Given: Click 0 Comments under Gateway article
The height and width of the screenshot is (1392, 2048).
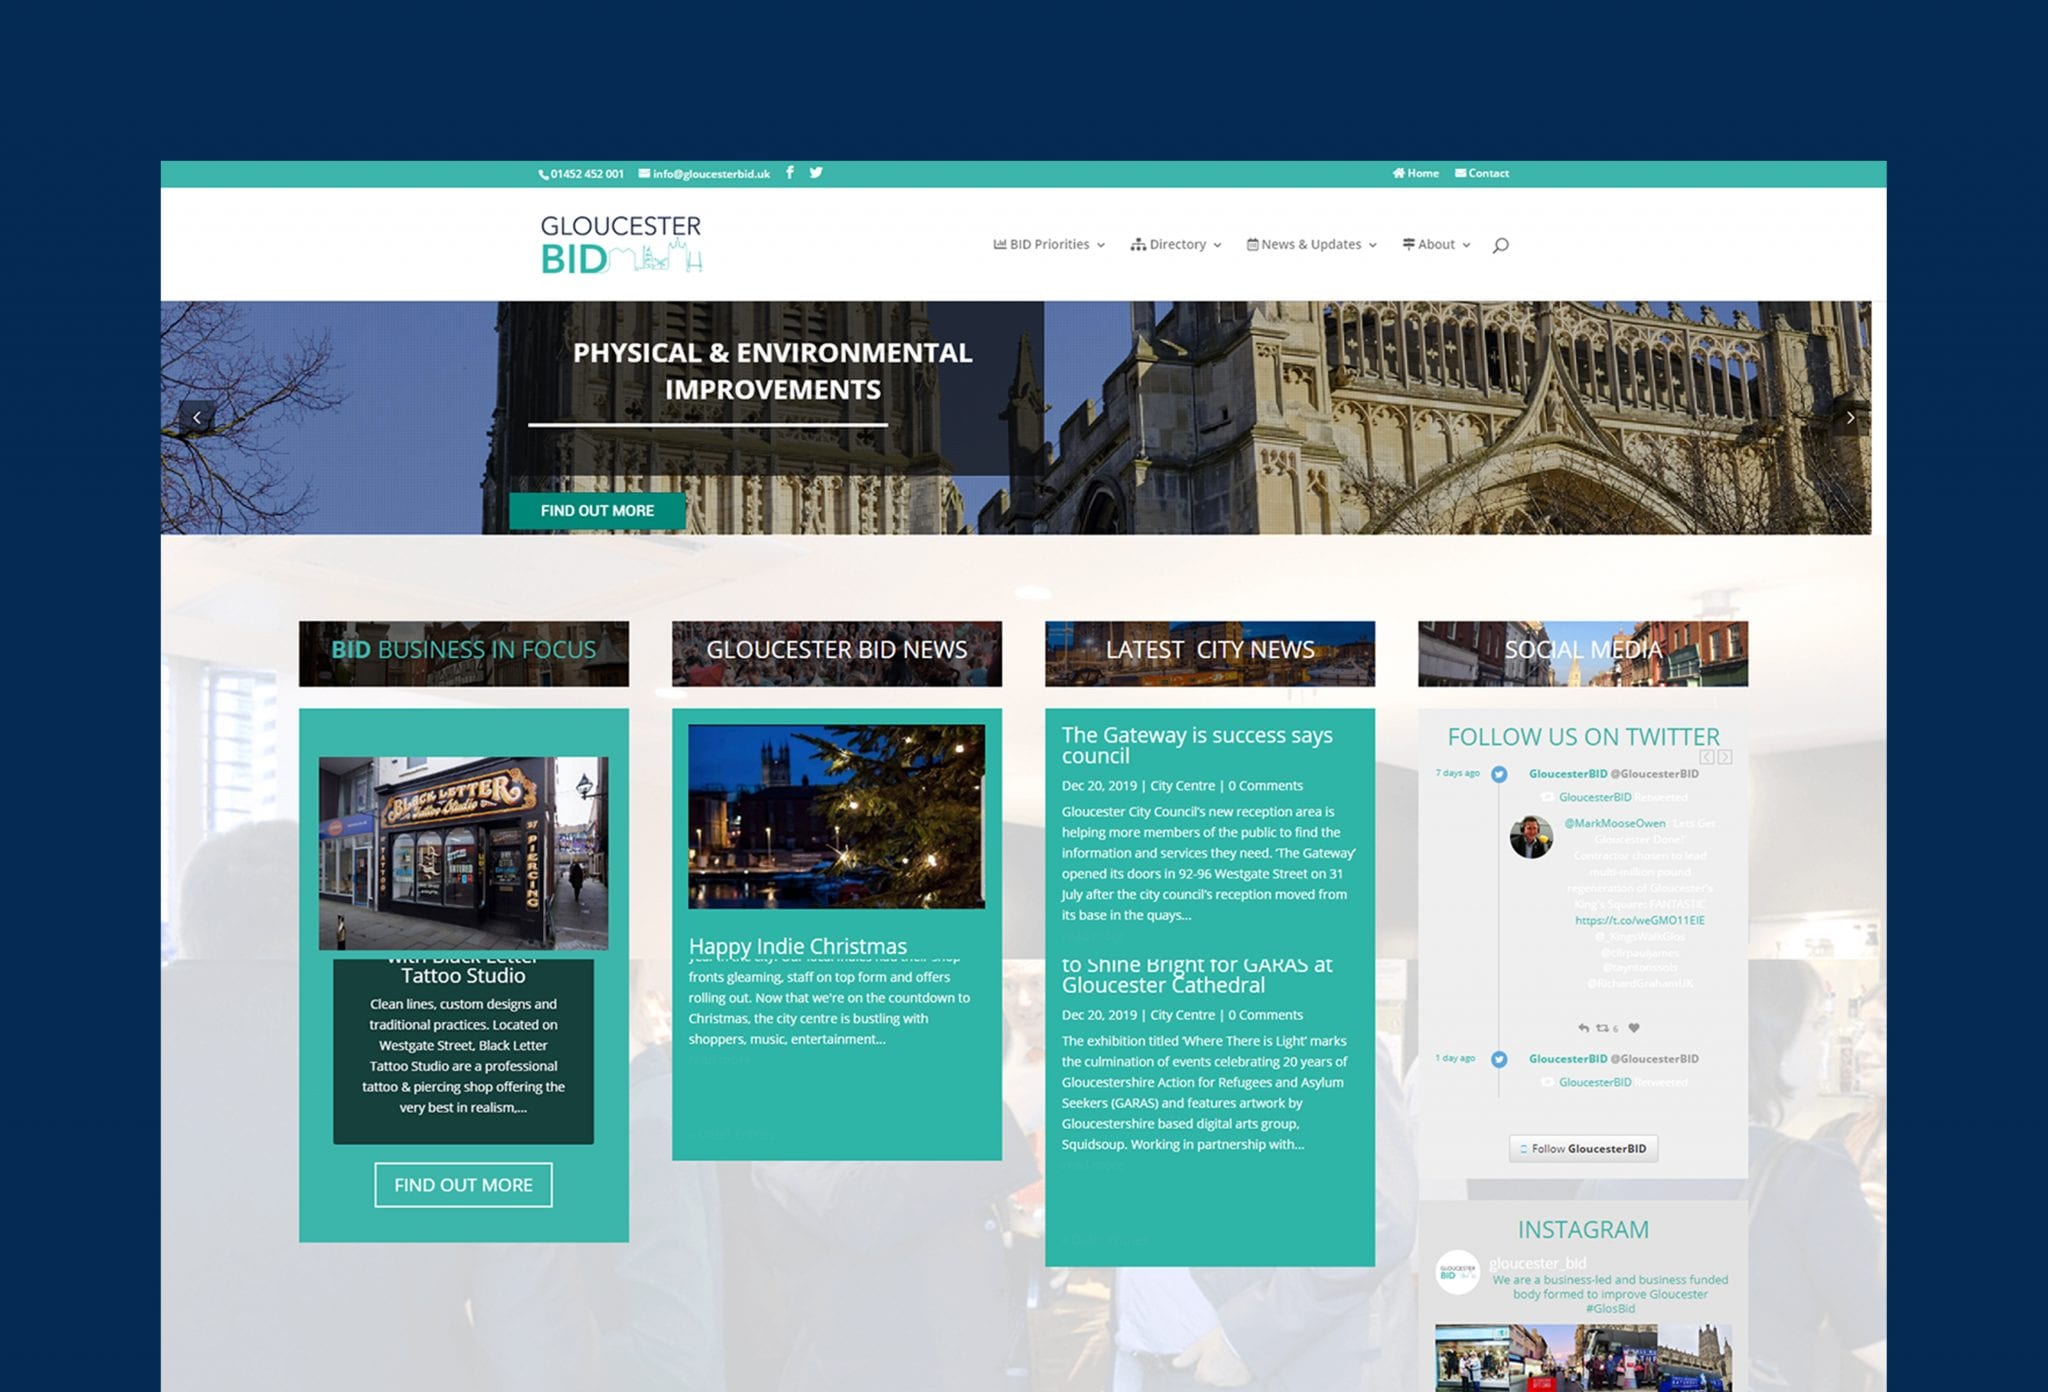Looking at the screenshot, I should pyautogui.click(x=1265, y=786).
